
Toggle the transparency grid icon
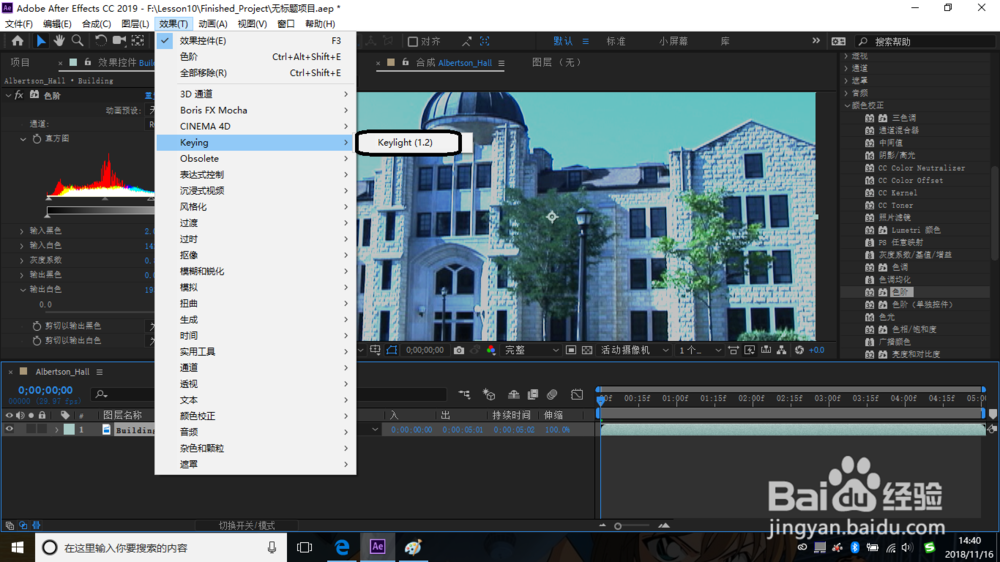tap(587, 350)
